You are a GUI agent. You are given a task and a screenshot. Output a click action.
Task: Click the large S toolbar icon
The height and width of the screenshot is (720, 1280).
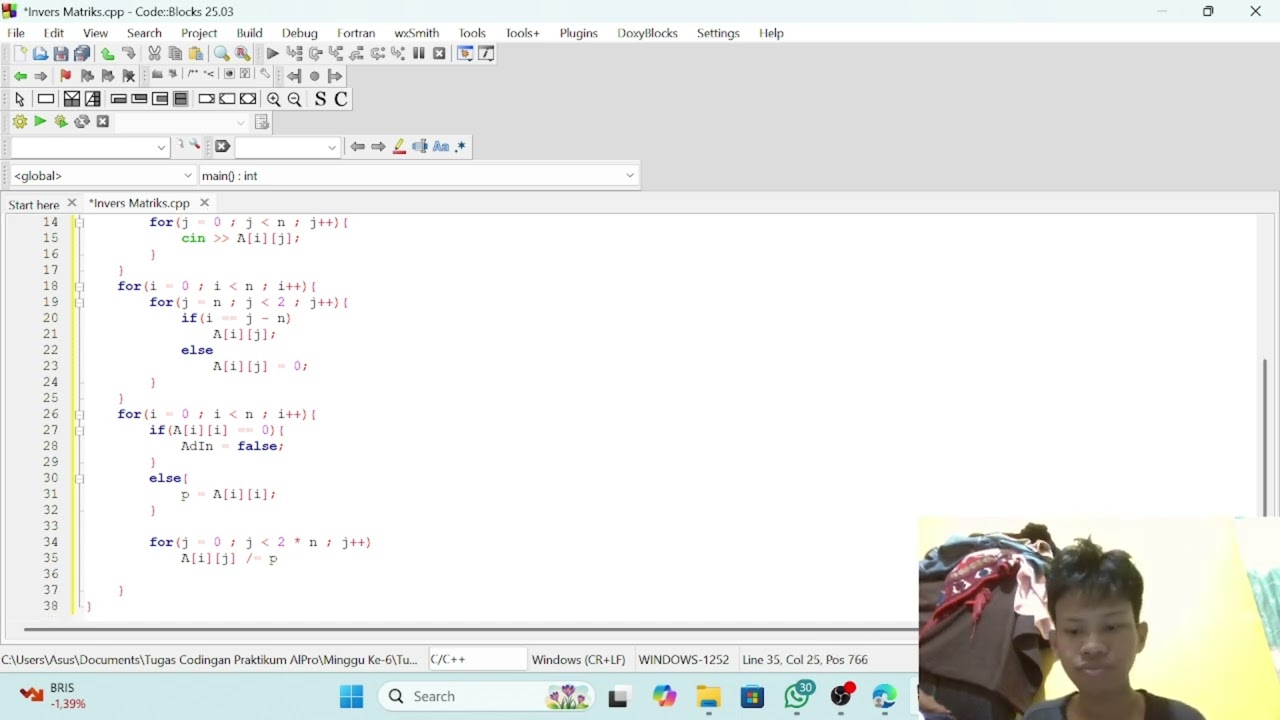click(320, 99)
